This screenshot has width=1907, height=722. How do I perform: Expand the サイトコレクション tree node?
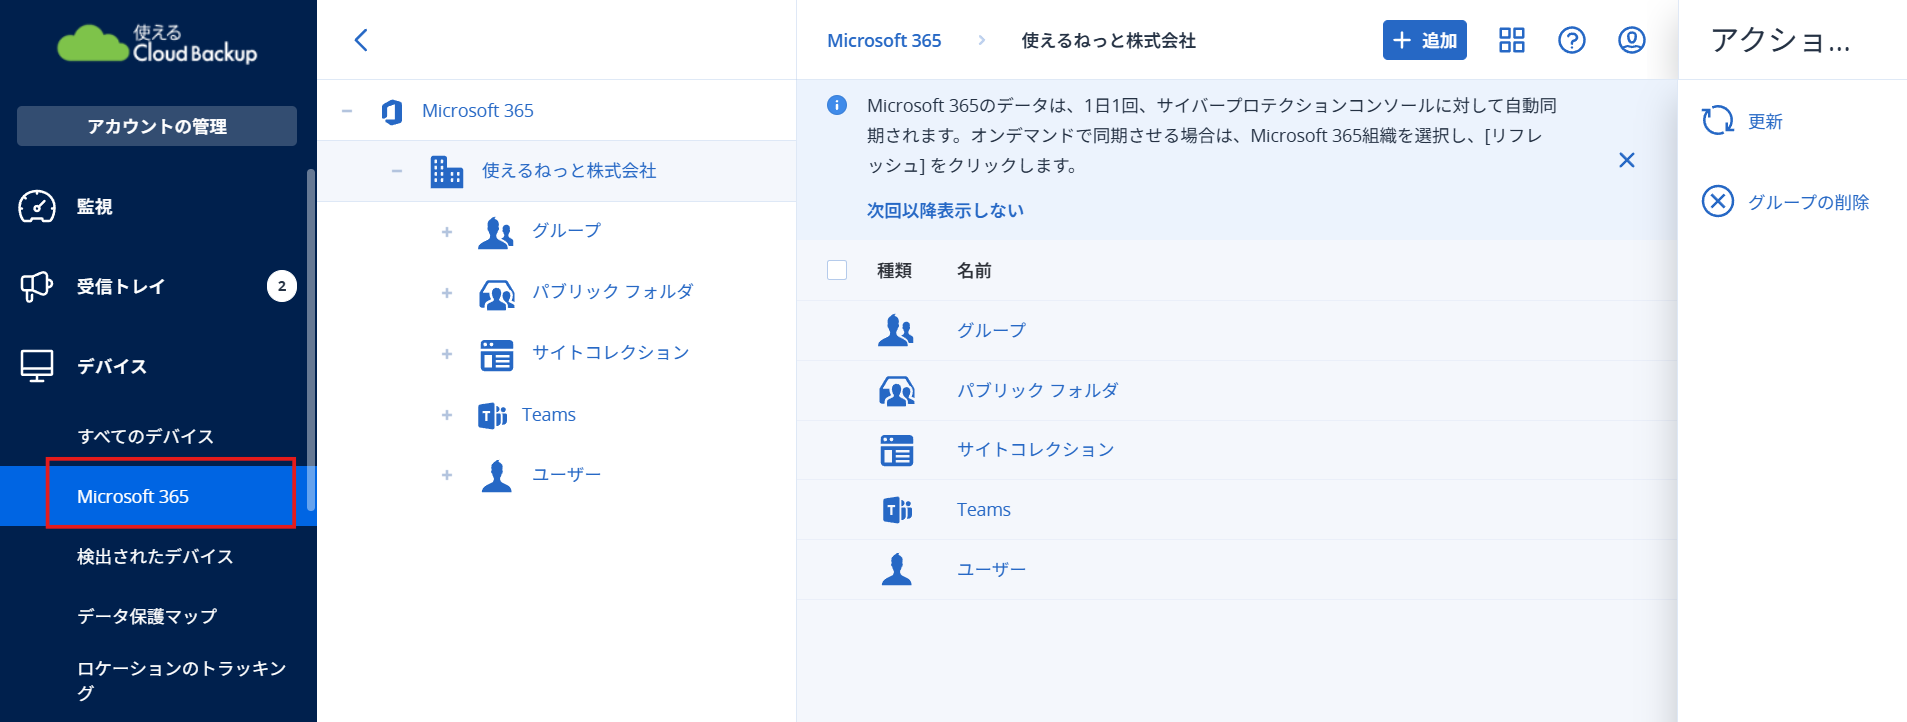(447, 354)
